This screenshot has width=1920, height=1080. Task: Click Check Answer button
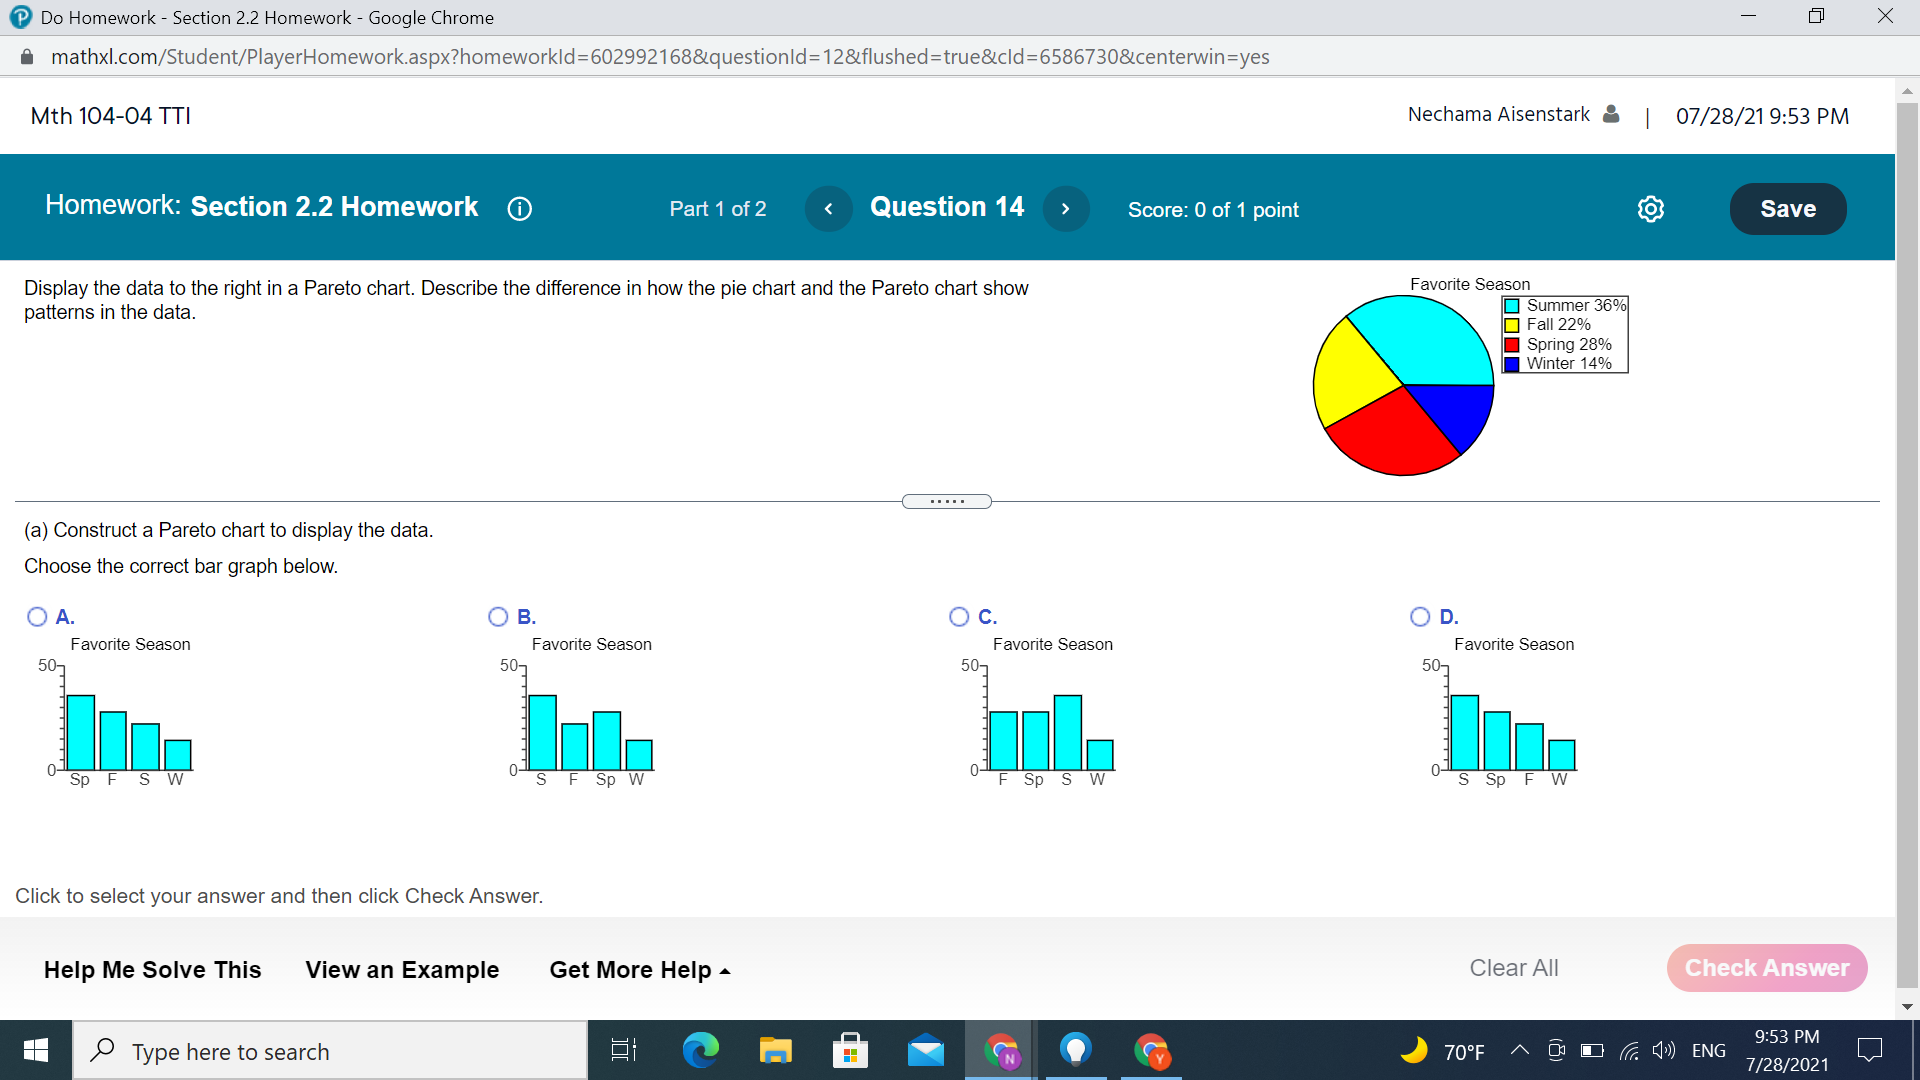(x=1766, y=968)
